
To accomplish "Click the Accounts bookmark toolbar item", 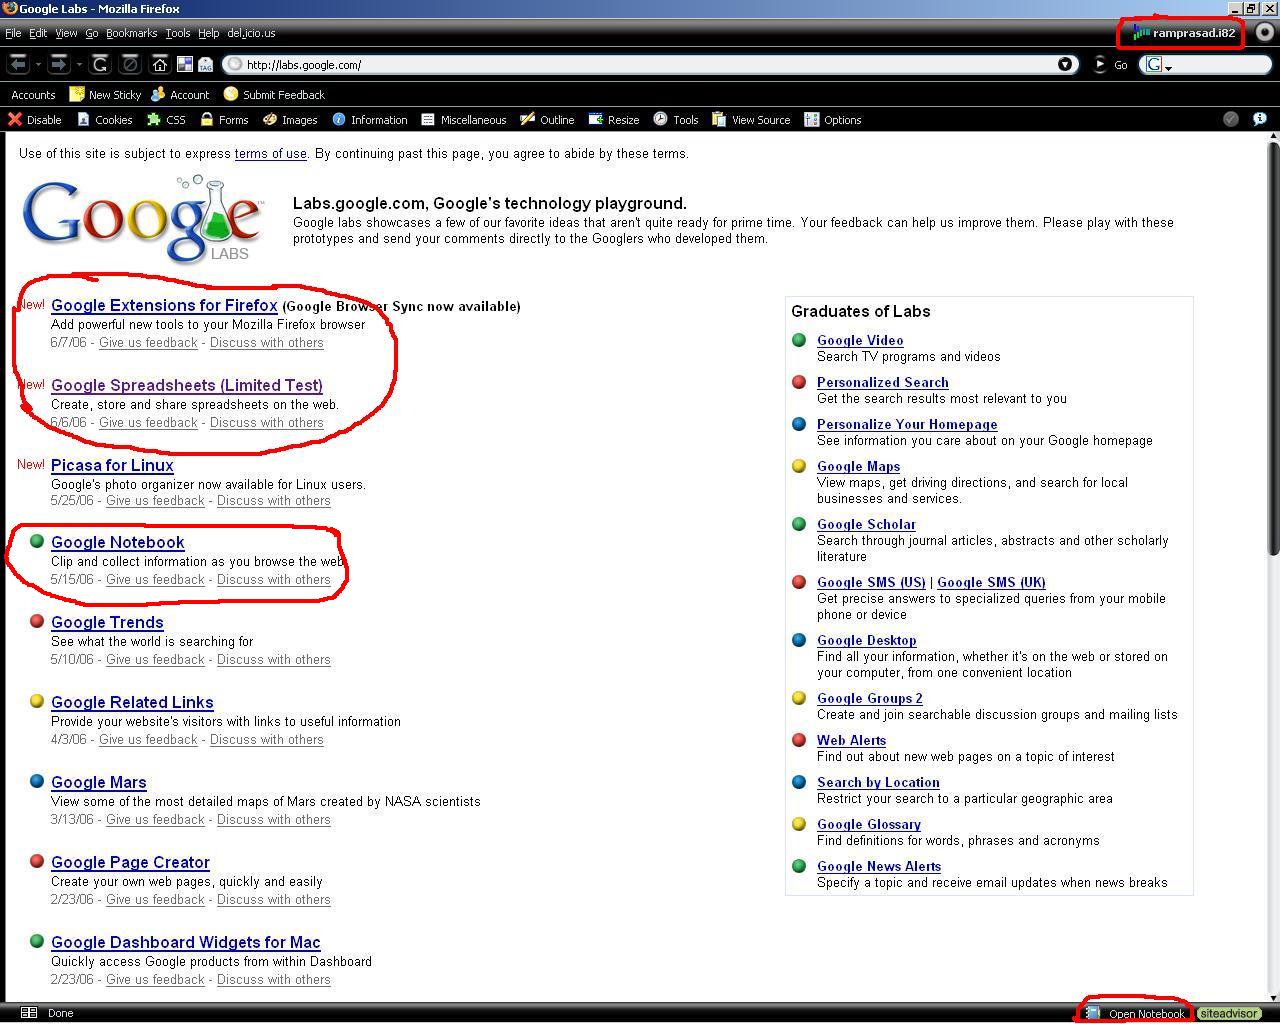I will [x=33, y=94].
